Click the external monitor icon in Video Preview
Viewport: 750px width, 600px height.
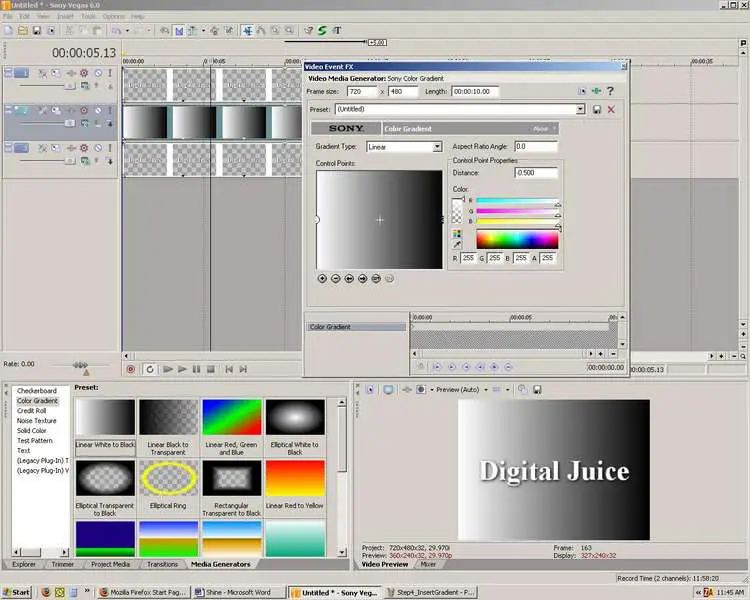point(388,389)
